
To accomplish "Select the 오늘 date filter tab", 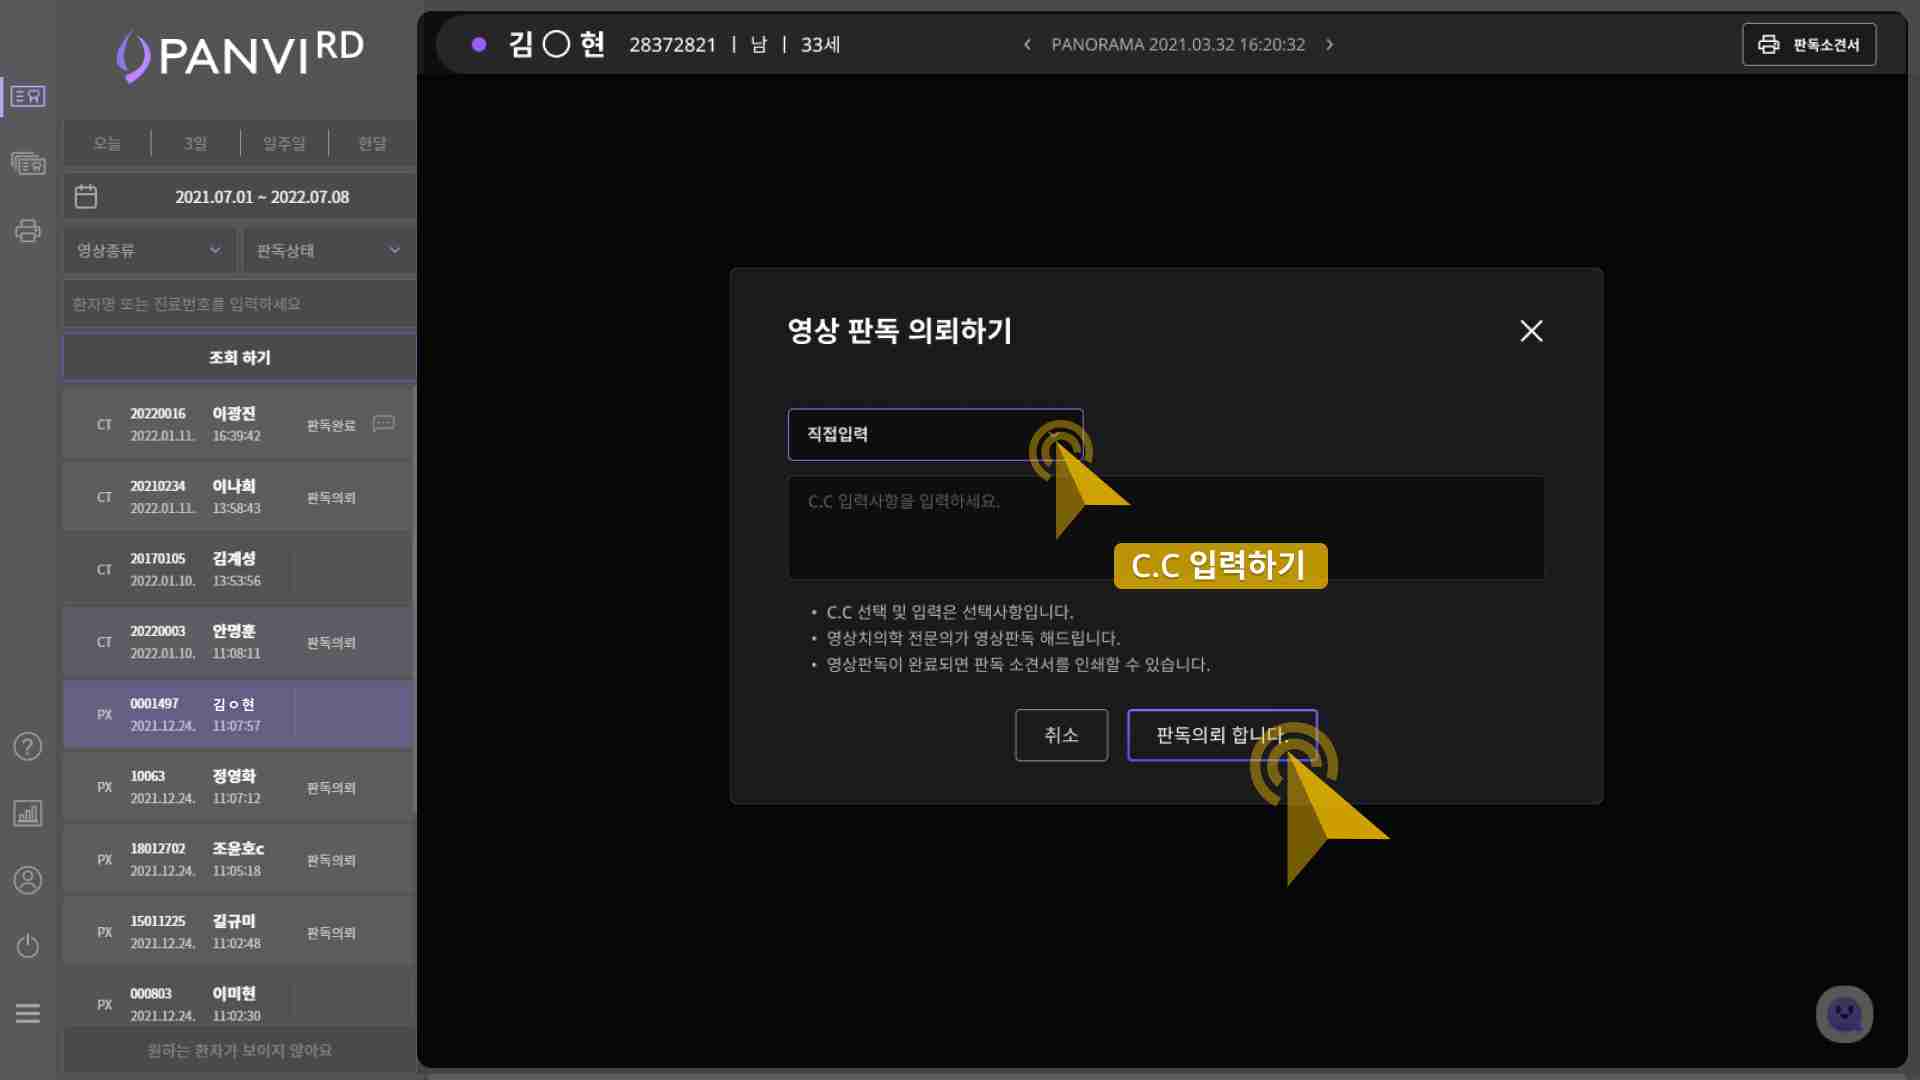I will (x=107, y=143).
